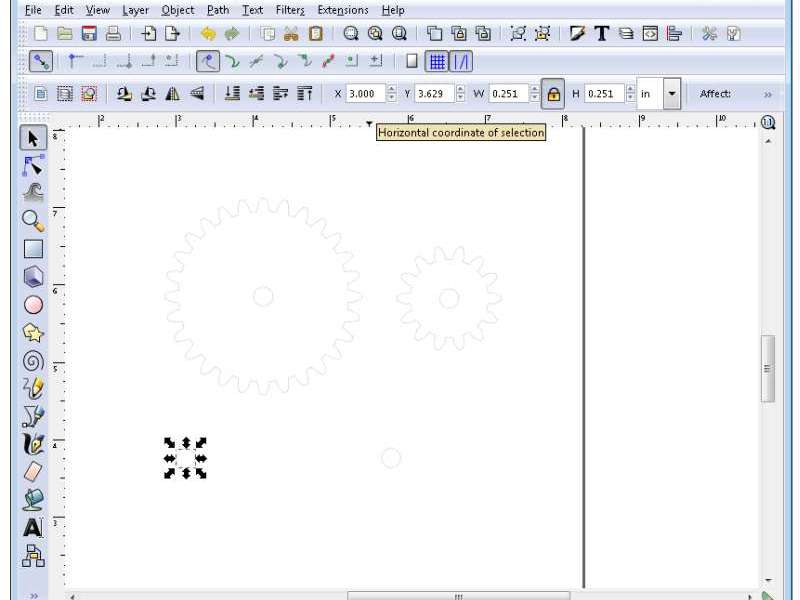Select the 3D Box tool
800x600 pixels.
click(33, 277)
